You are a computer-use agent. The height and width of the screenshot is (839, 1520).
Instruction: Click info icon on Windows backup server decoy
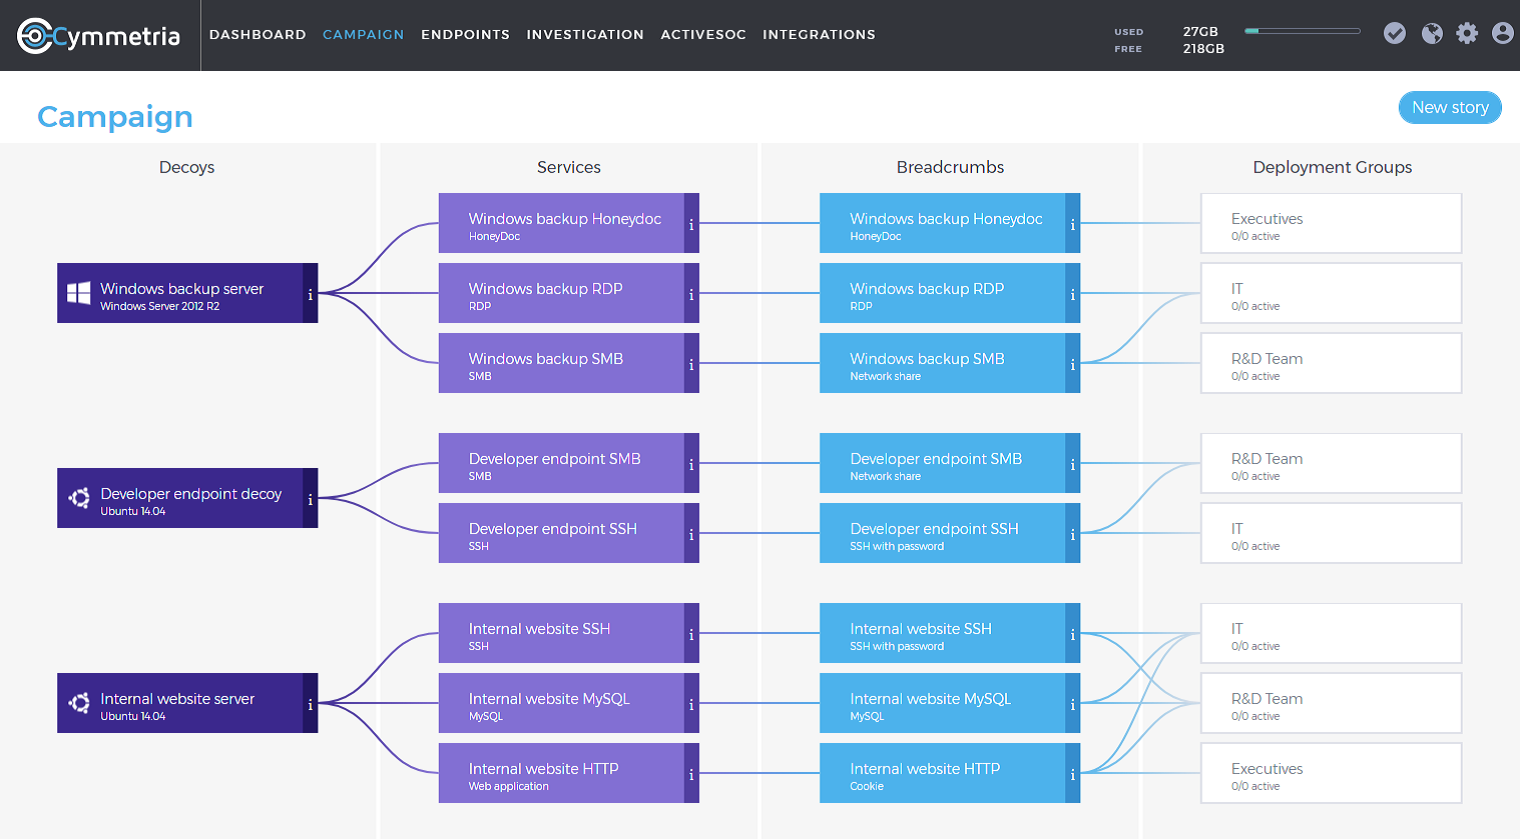310,294
